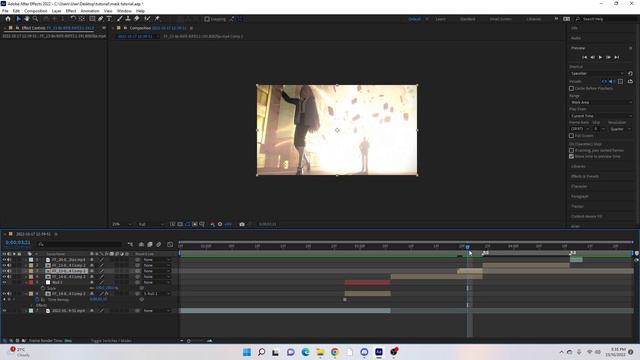The height and width of the screenshot is (360, 640).
Task: Open parent dropdown for layer 1
Action: click(x=156, y=260)
